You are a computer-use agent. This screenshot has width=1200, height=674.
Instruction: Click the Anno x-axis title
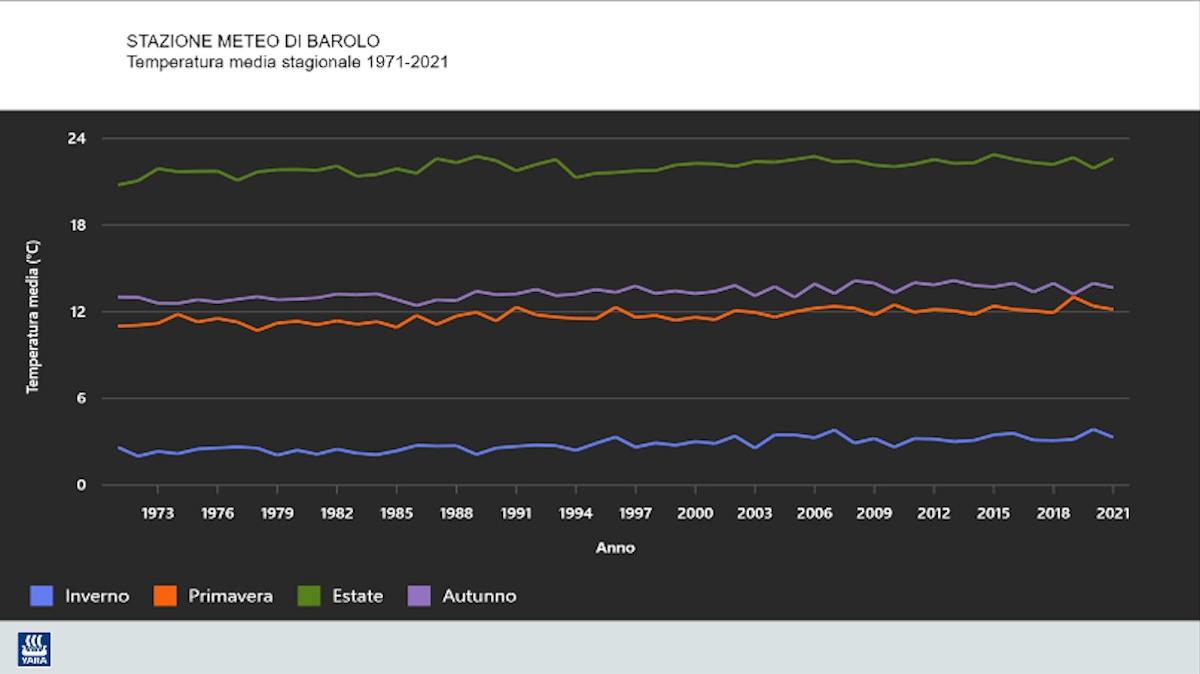(615, 548)
